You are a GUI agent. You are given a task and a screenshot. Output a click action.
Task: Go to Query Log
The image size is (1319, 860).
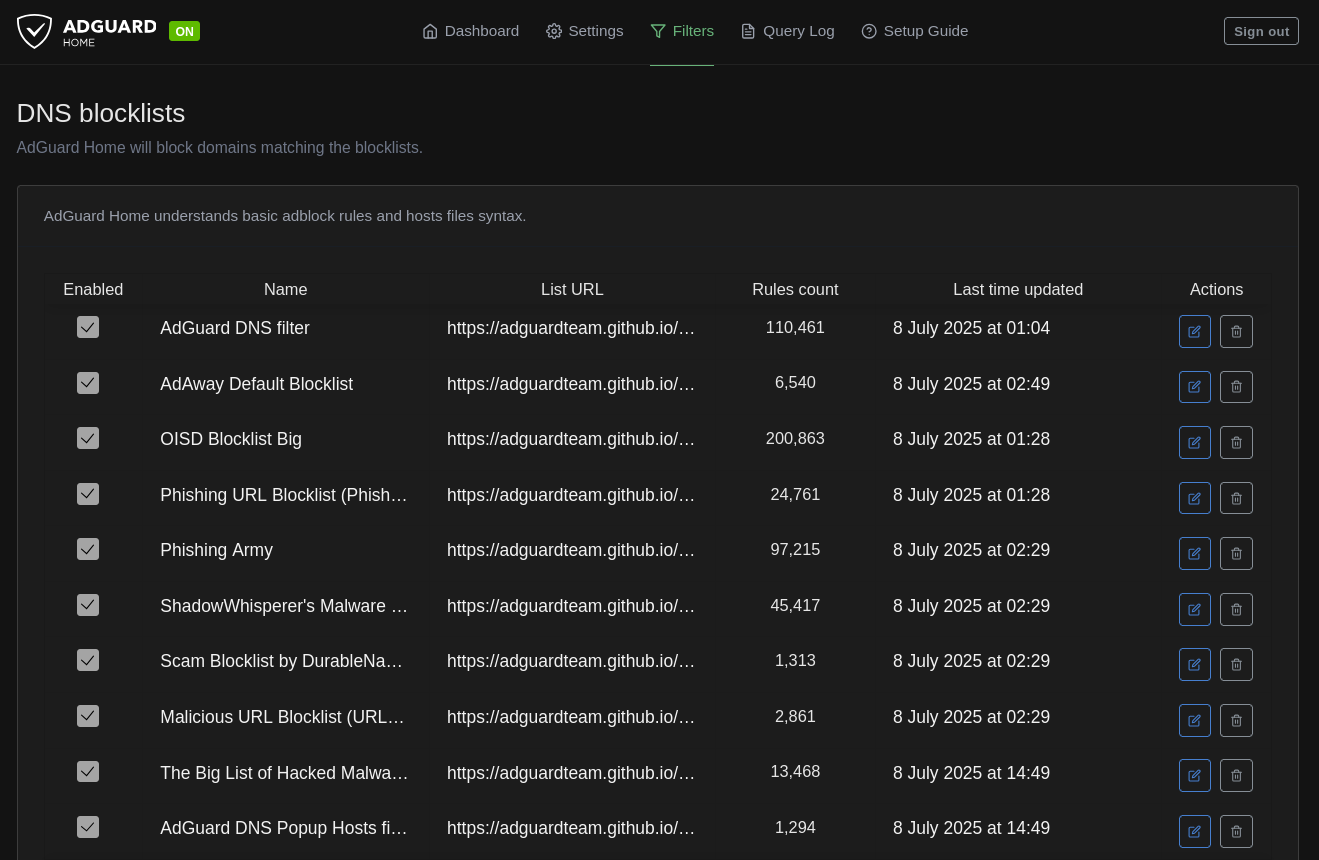click(x=787, y=31)
